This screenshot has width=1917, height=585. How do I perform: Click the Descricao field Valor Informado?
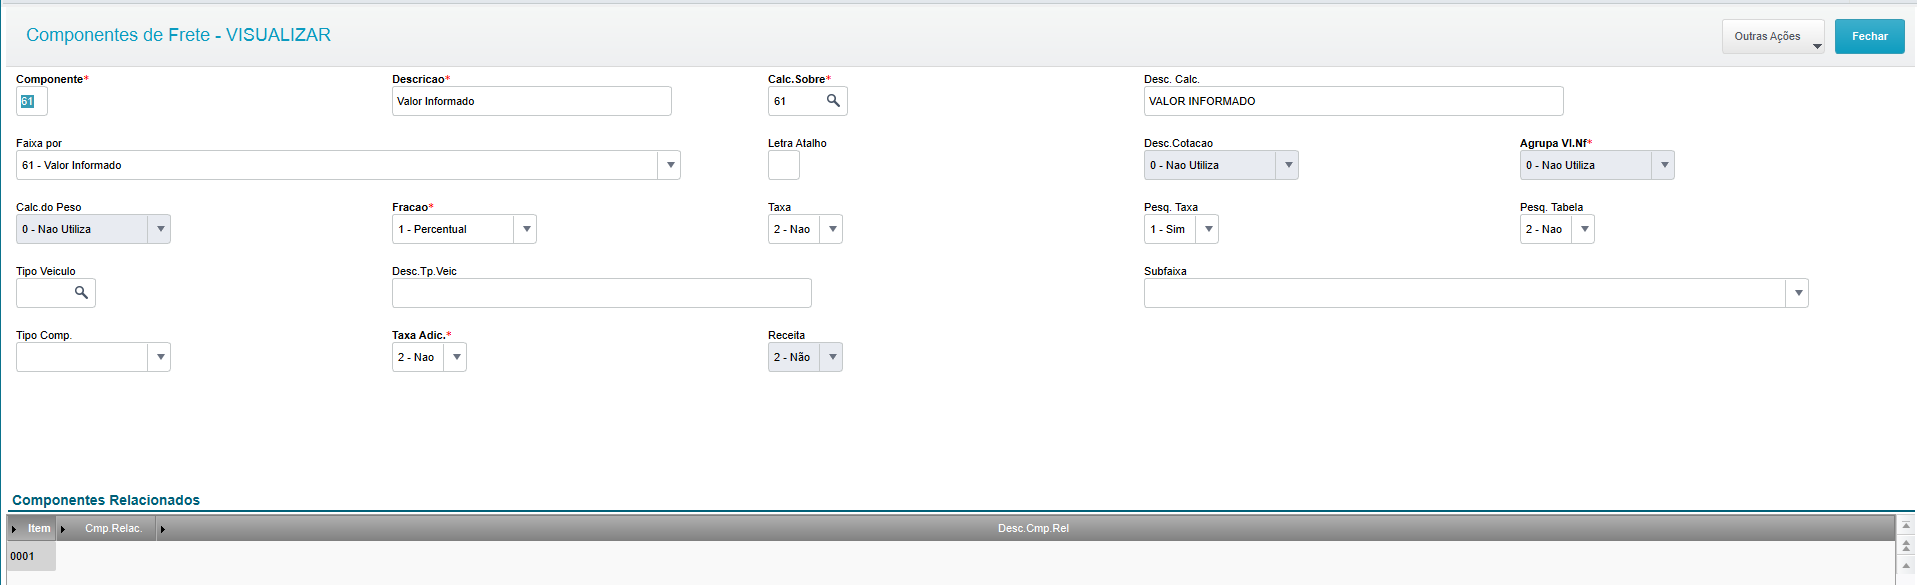pos(532,101)
